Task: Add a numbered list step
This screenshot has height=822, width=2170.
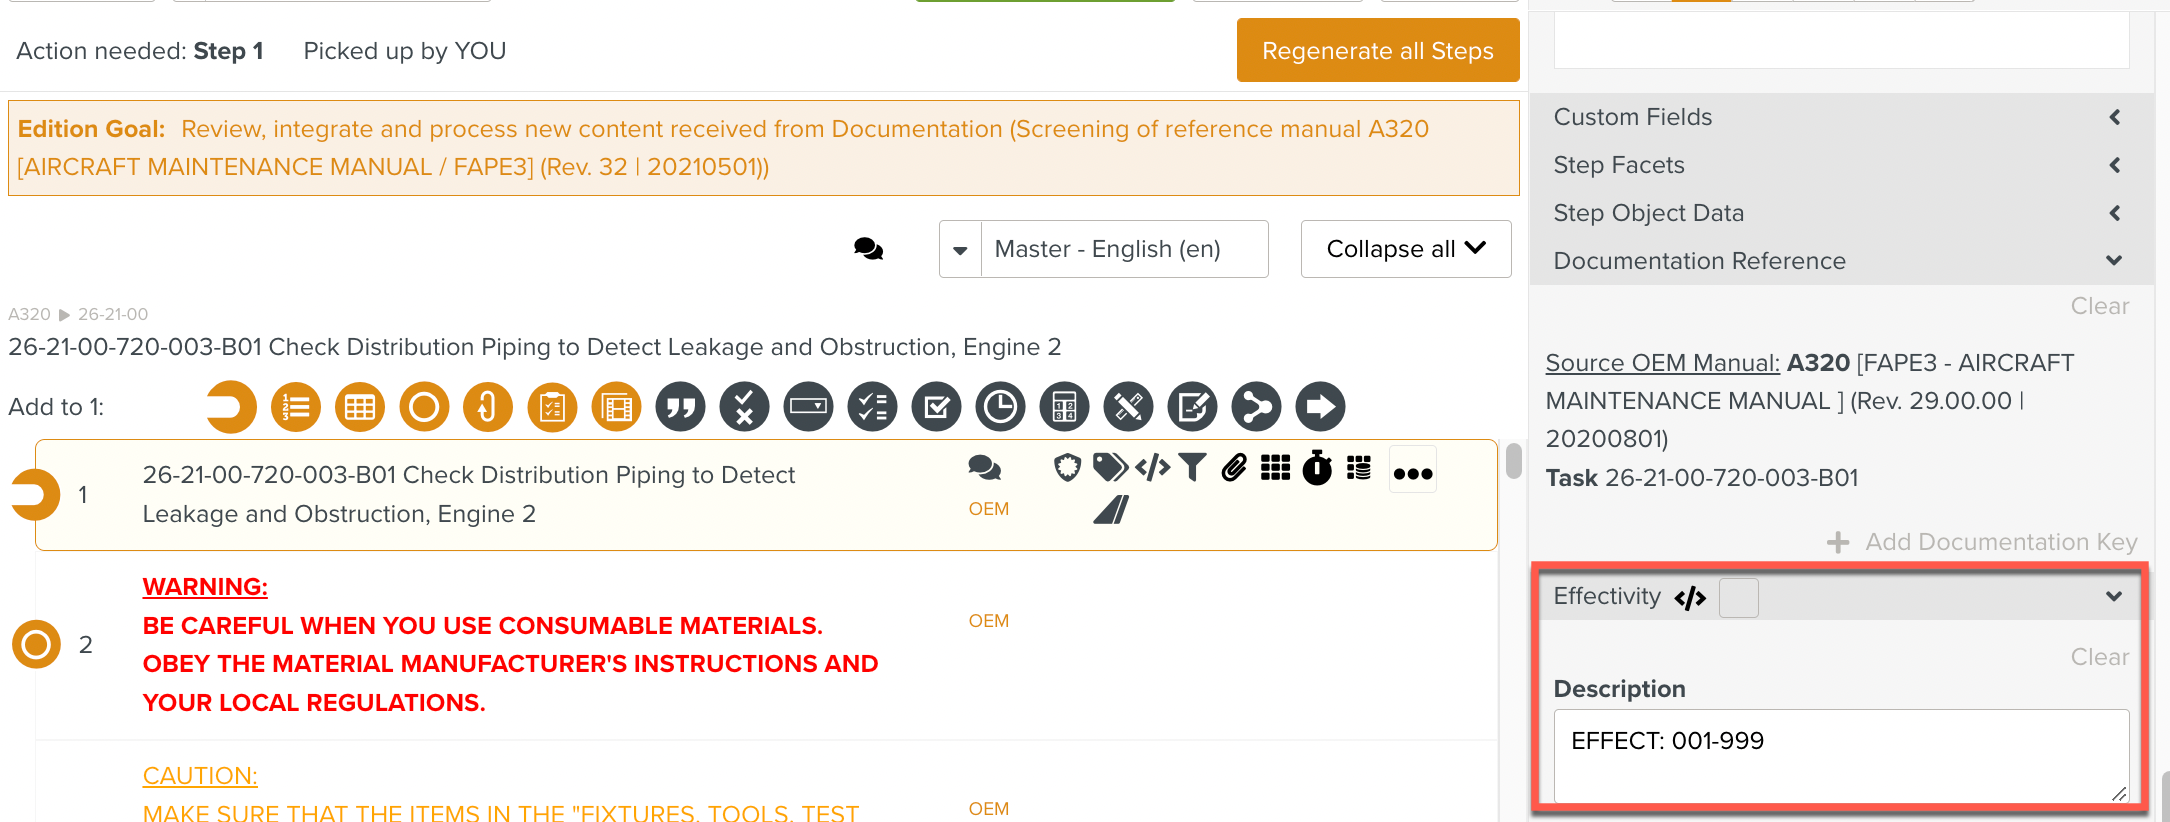Action: pyautogui.click(x=296, y=407)
